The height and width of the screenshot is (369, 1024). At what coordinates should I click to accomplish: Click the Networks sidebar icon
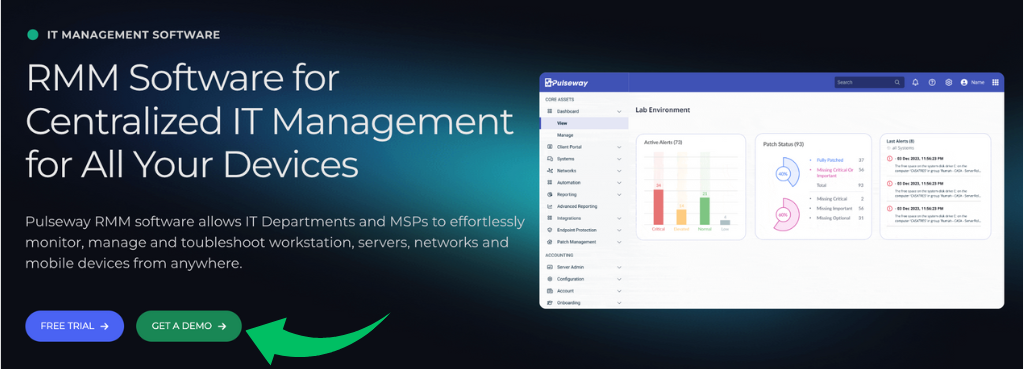pyautogui.click(x=550, y=170)
